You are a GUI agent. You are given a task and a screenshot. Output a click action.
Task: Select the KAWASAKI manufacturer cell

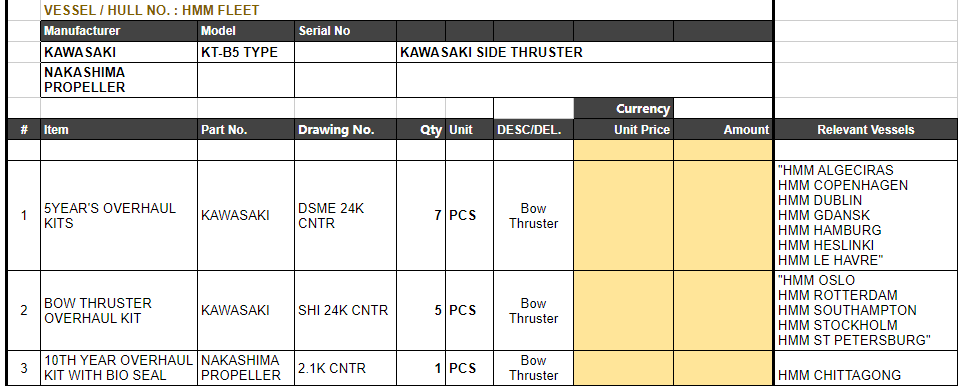tap(119, 52)
